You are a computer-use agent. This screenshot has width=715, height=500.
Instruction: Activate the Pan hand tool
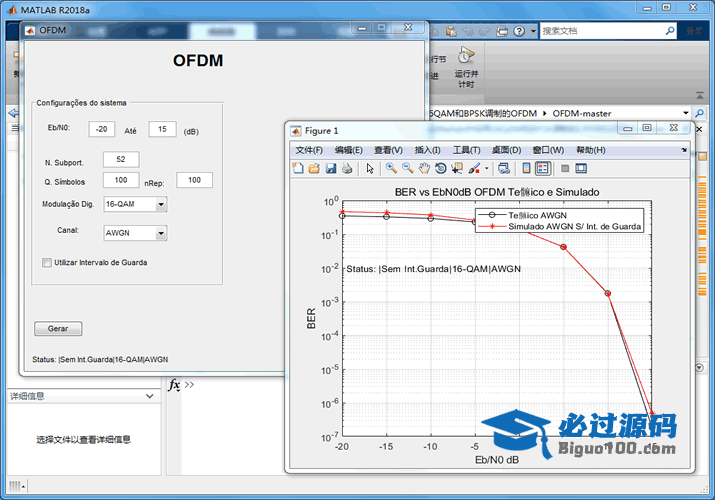[424, 168]
